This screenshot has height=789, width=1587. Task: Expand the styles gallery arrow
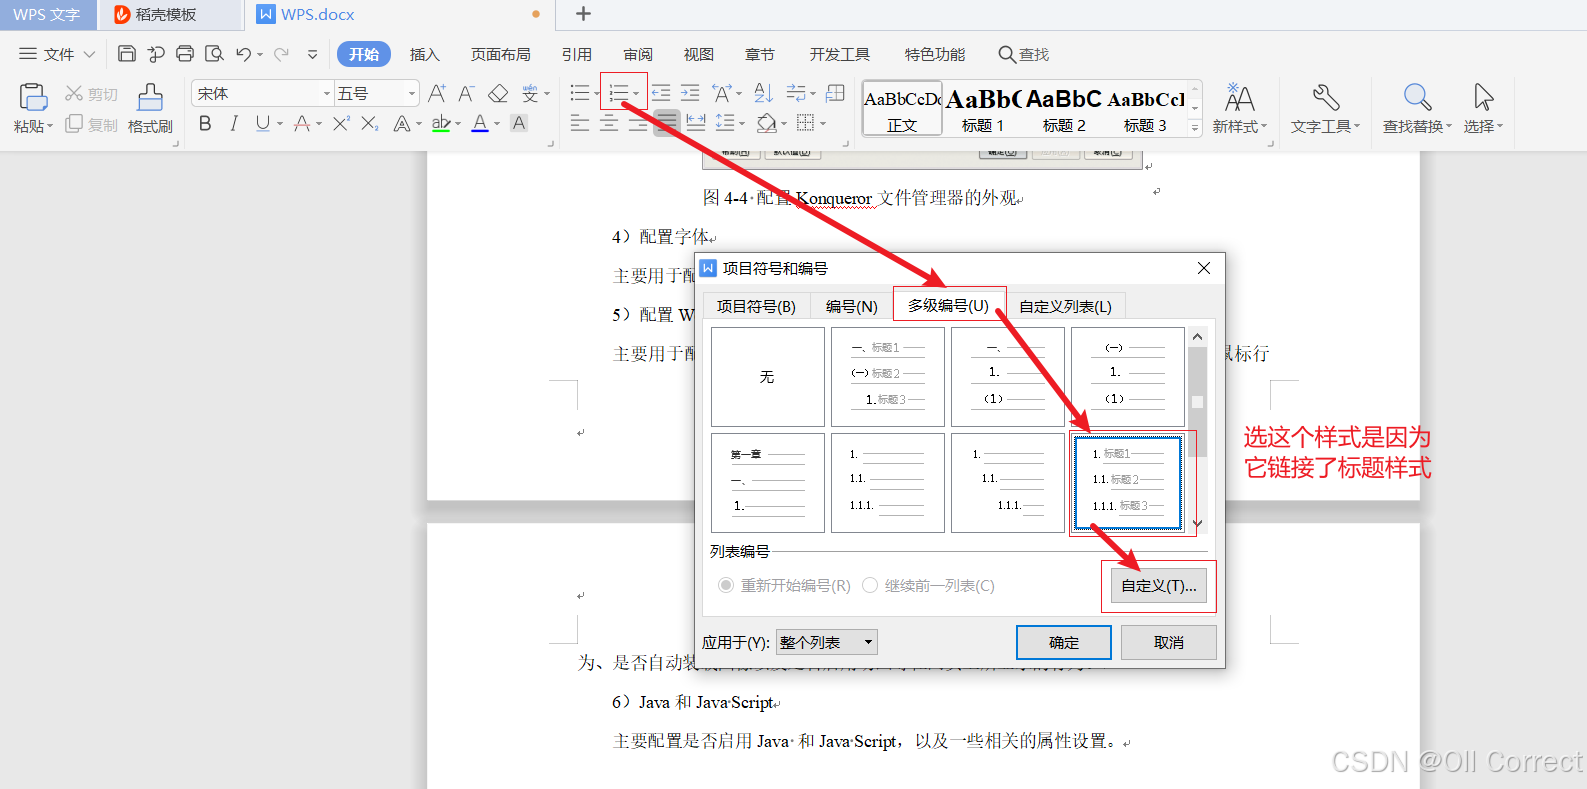(1194, 127)
